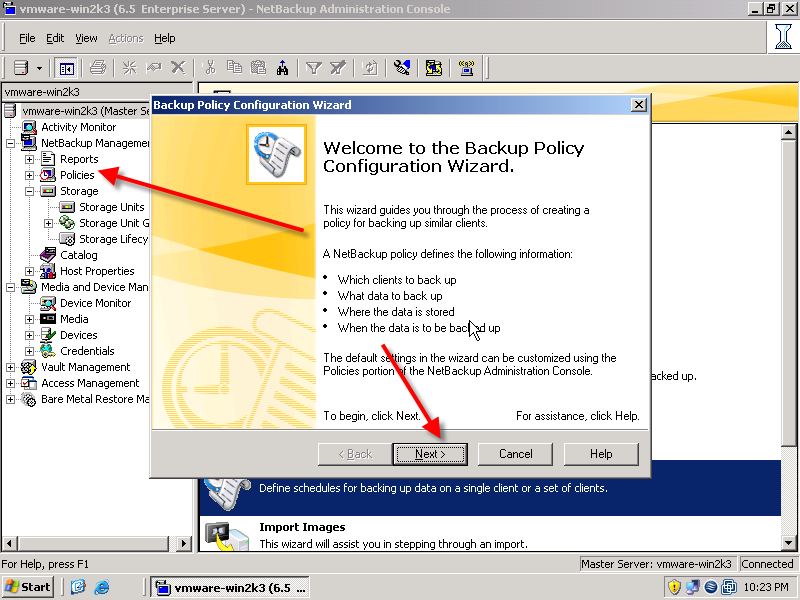The height and width of the screenshot is (600, 800).
Task: Click the Print toolbar icon
Action: coord(97,67)
